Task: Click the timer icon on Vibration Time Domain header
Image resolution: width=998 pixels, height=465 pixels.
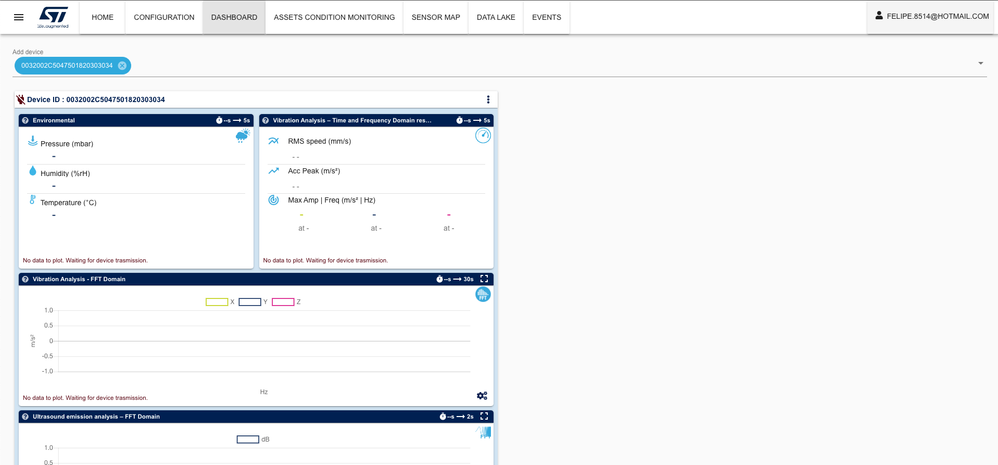Action: pos(460,120)
